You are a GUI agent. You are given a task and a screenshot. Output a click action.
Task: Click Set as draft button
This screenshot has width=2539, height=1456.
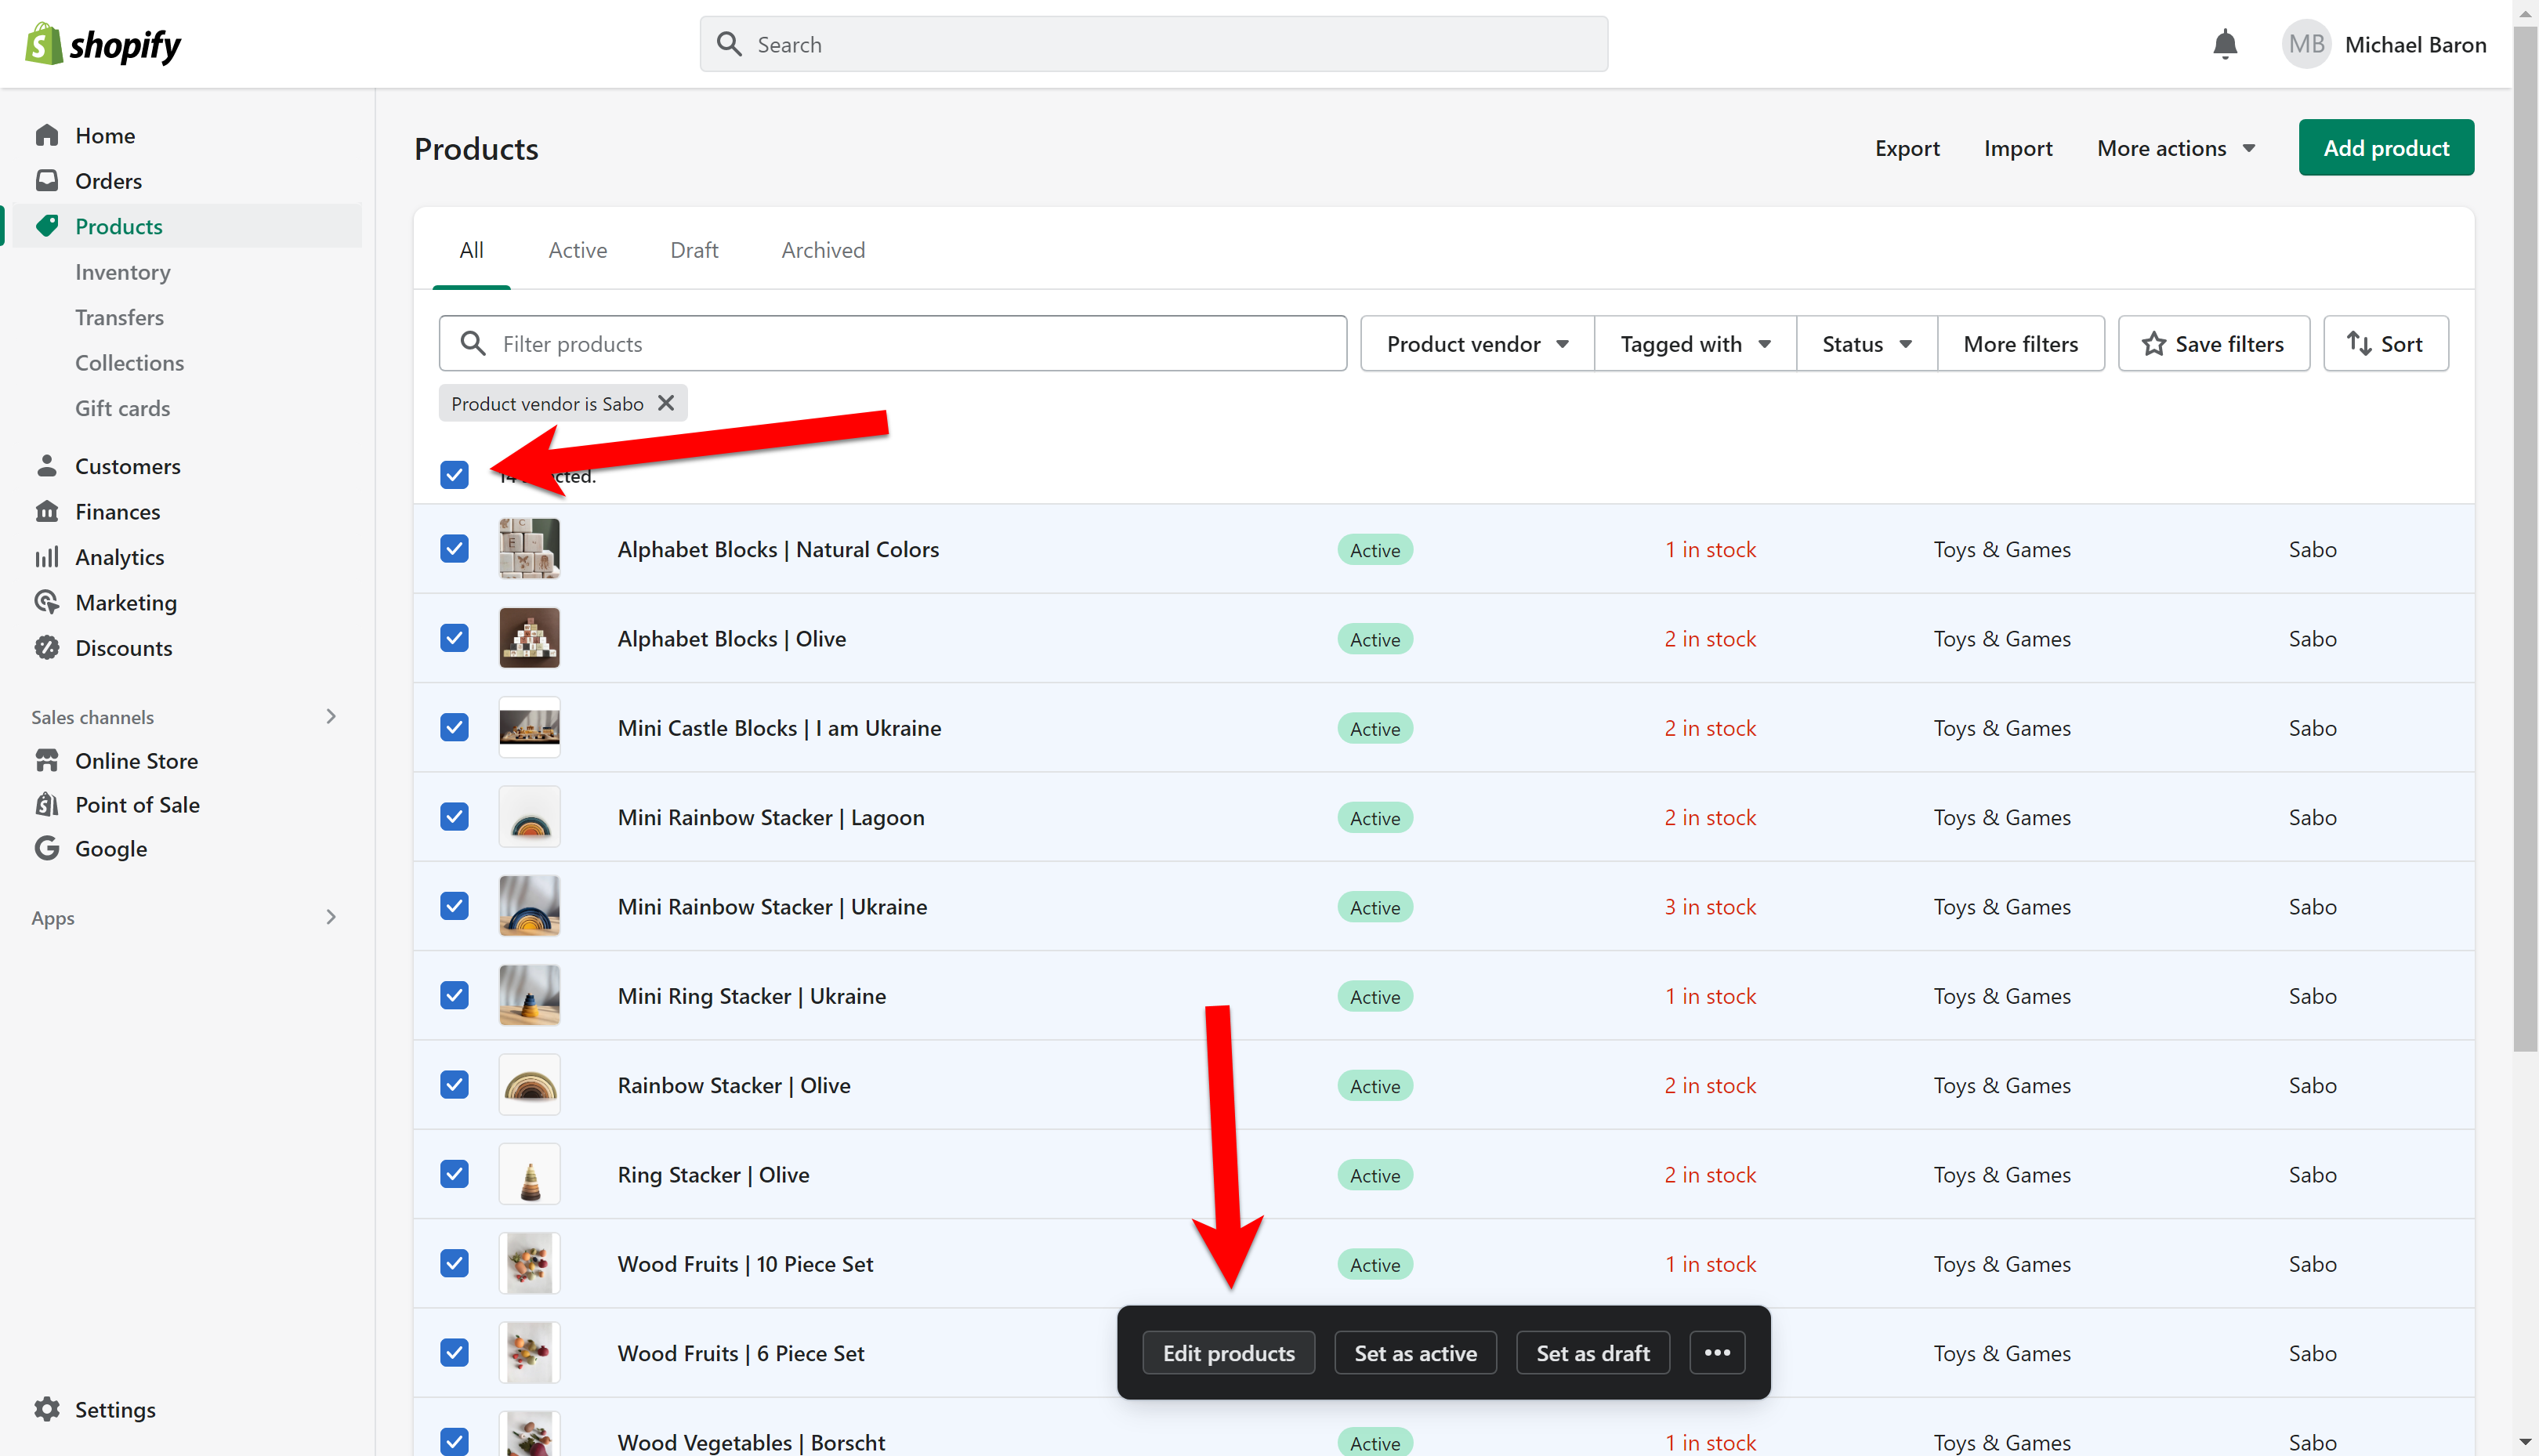[1592, 1353]
